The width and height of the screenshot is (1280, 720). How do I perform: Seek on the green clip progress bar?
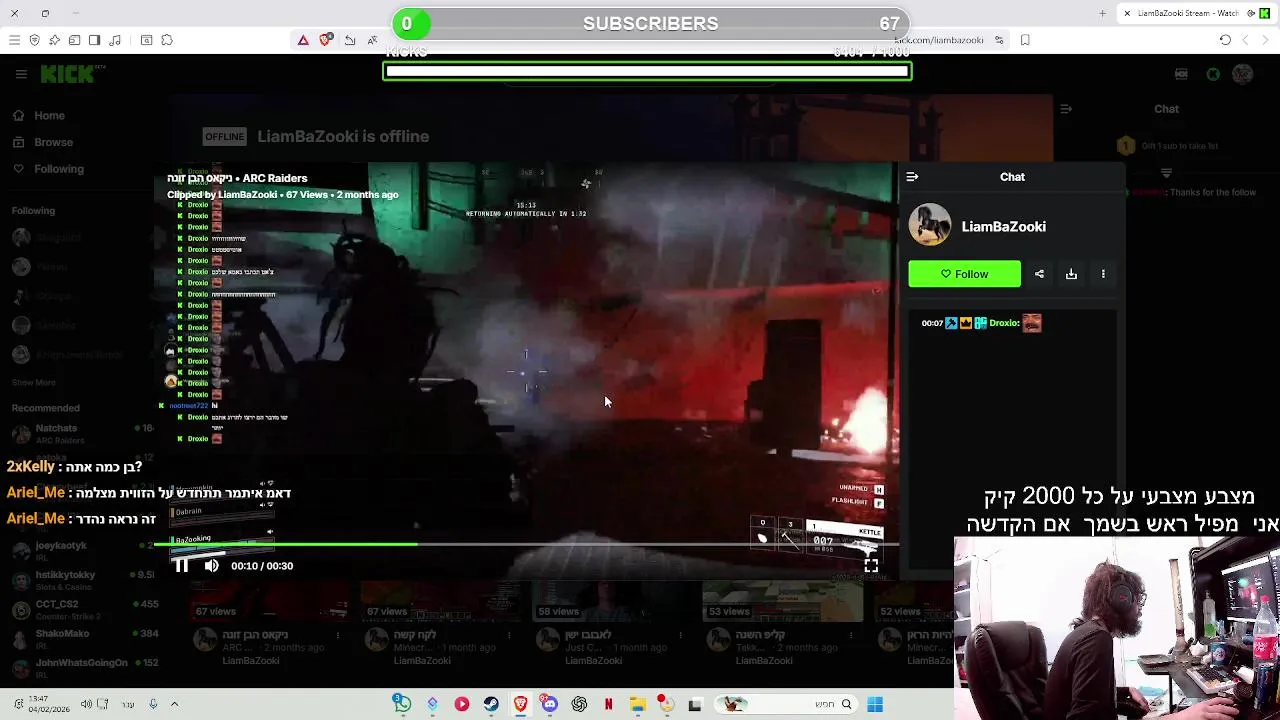[x=525, y=545]
